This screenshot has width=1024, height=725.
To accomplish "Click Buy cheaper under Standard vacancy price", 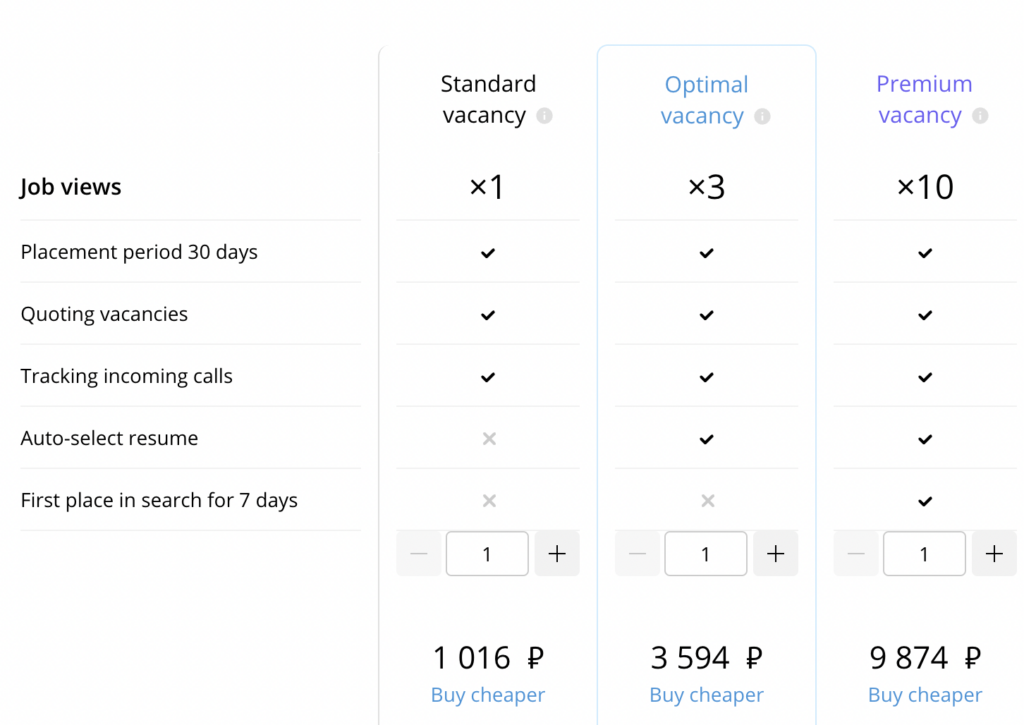I will (488, 695).
